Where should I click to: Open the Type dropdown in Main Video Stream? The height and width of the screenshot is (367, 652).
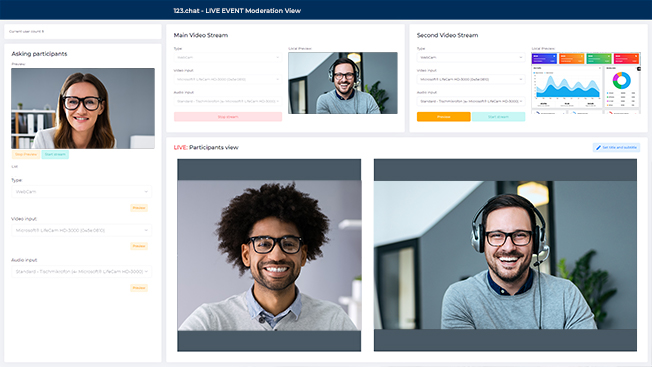(227, 57)
